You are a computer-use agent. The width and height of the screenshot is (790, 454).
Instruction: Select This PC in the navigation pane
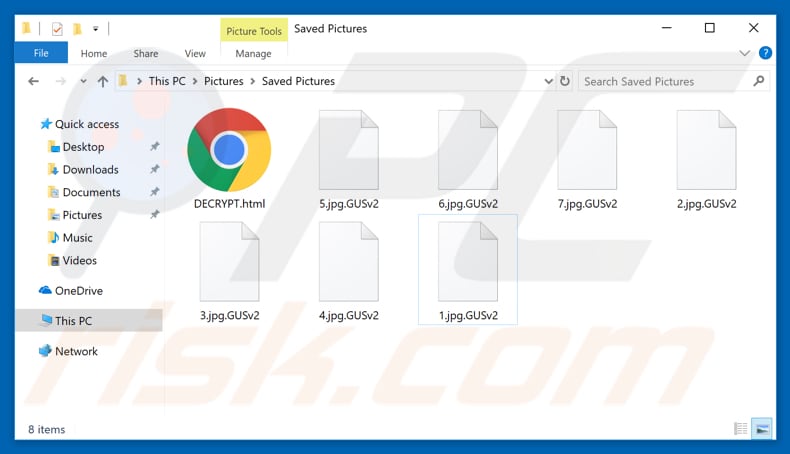pos(89,320)
